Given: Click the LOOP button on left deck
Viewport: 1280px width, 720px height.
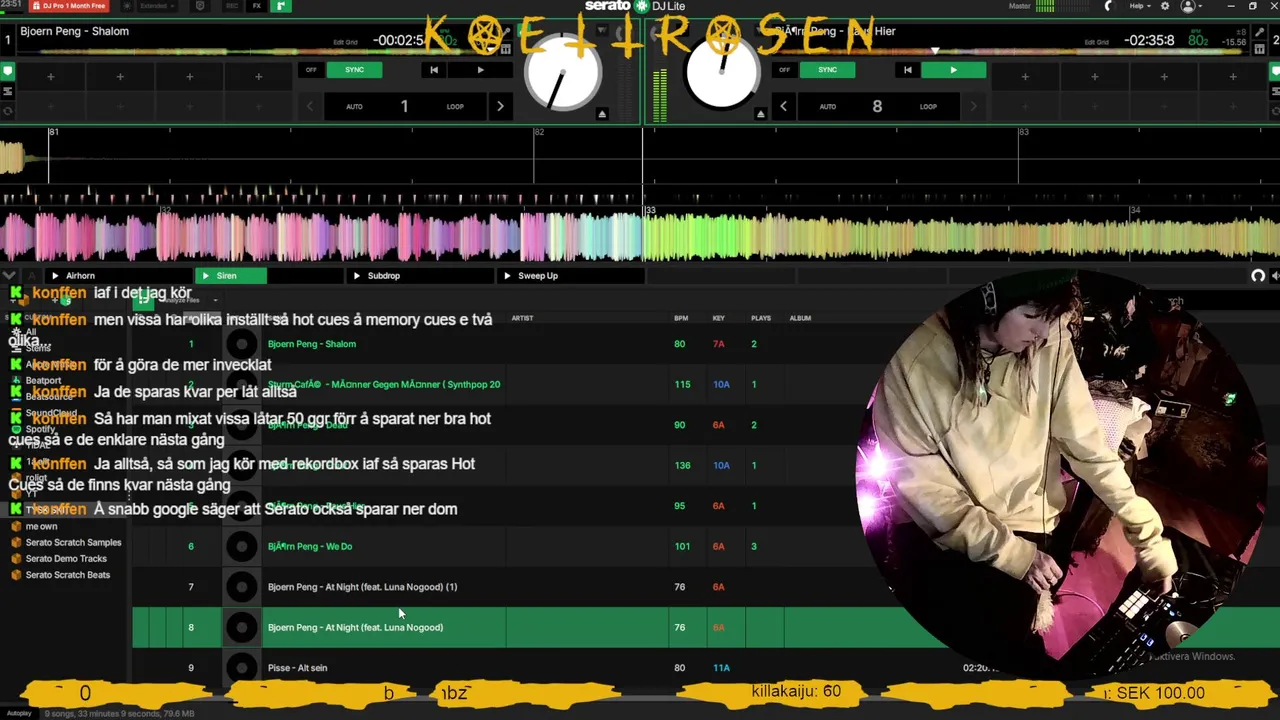Looking at the screenshot, I should pyautogui.click(x=455, y=106).
